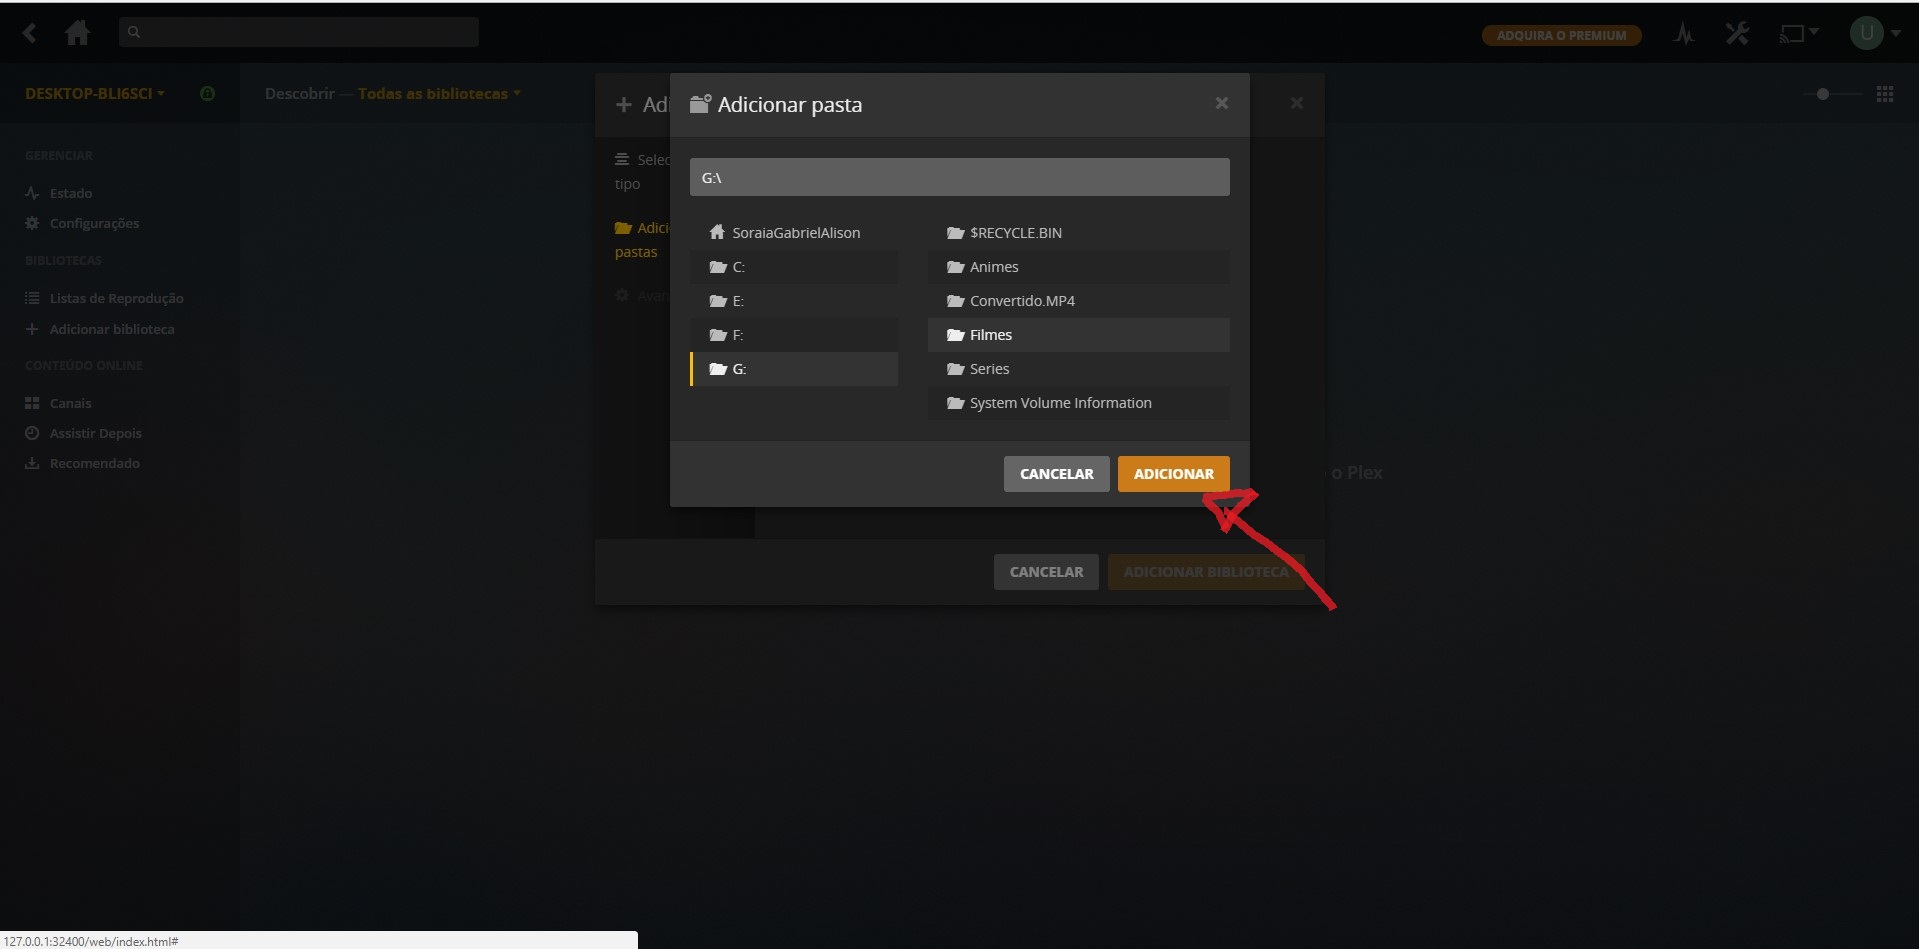Open the Series folder
The image size is (1919, 949).
pyautogui.click(x=1078, y=369)
